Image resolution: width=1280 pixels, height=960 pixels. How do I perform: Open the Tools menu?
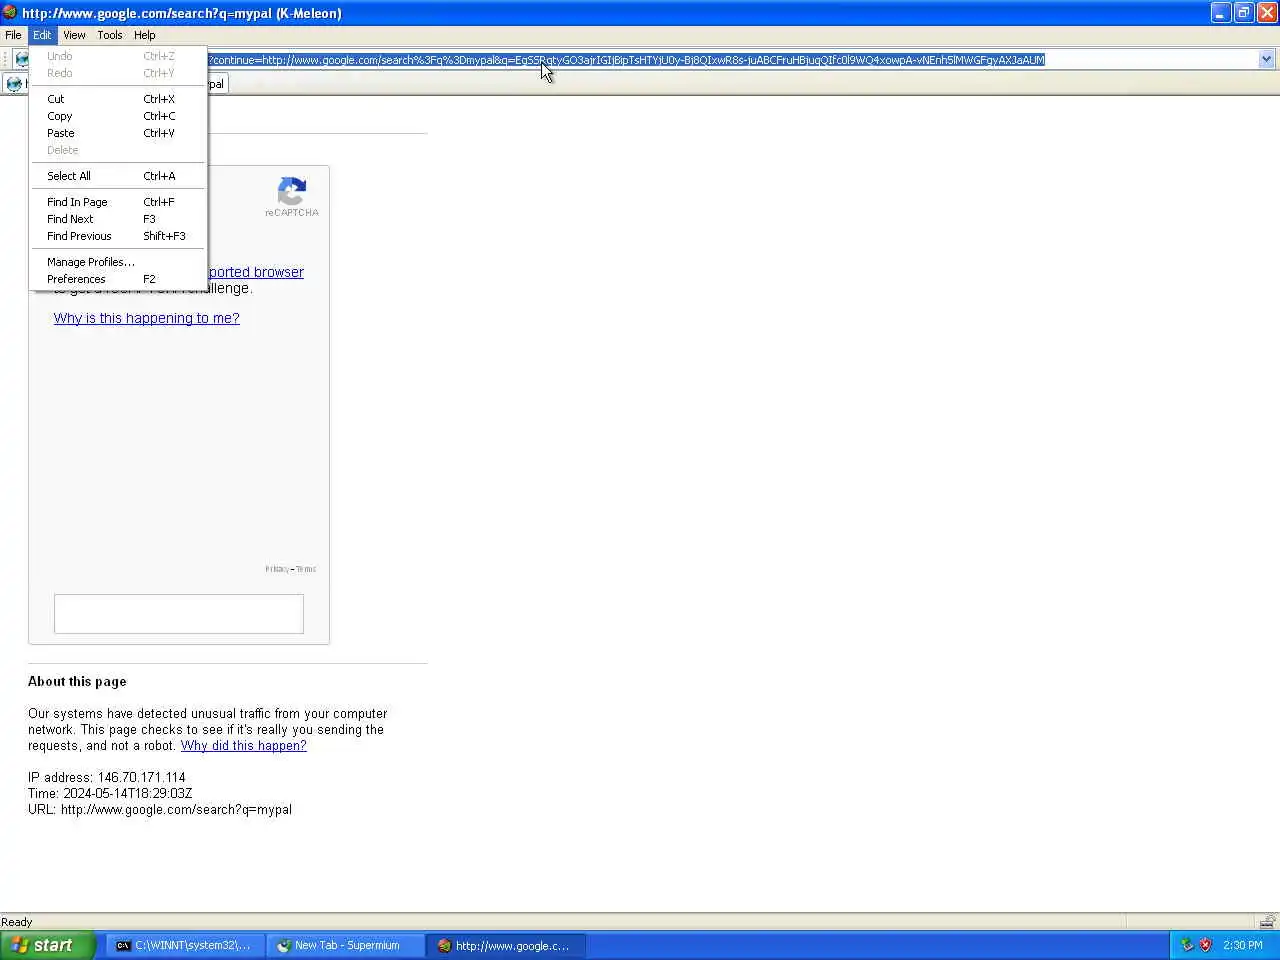[110, 35]
